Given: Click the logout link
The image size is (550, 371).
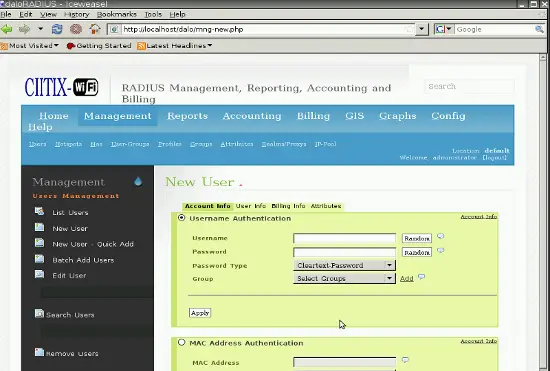Looking at the screenshot, I should 495,158.
